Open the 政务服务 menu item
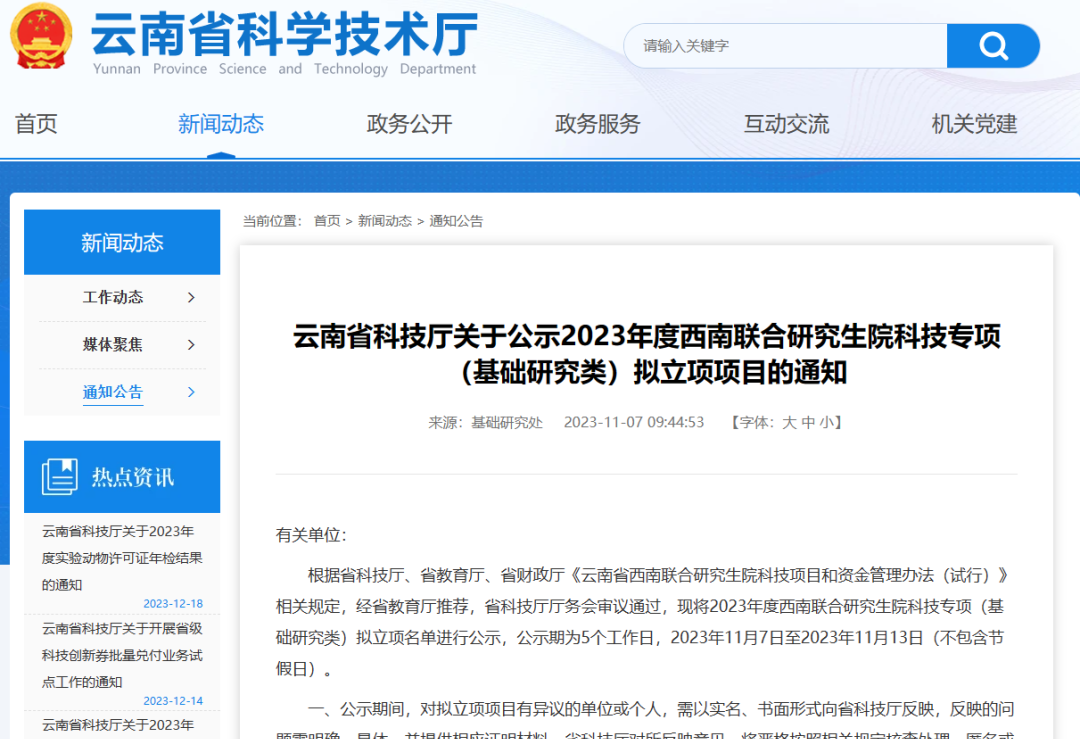This screenshot has height=739, width=1080. [597, 124]
